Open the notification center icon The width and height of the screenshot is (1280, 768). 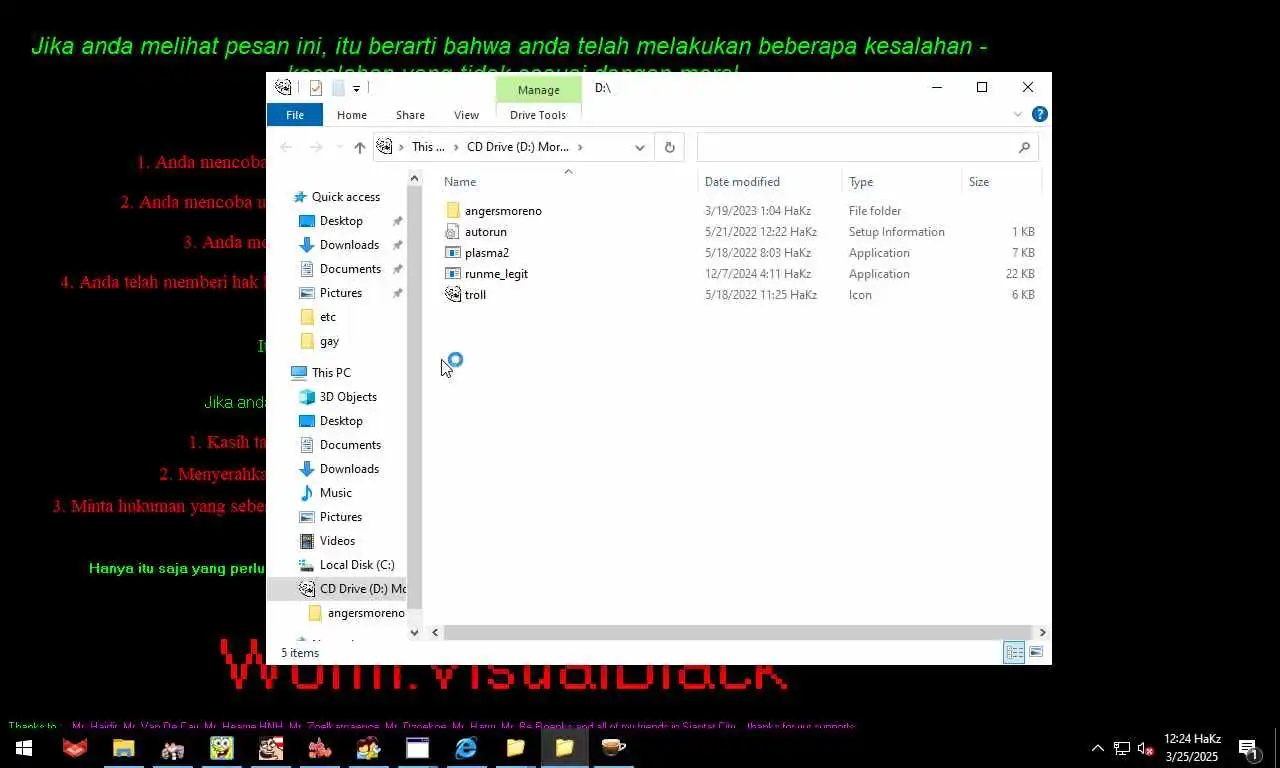(1249, 748)
